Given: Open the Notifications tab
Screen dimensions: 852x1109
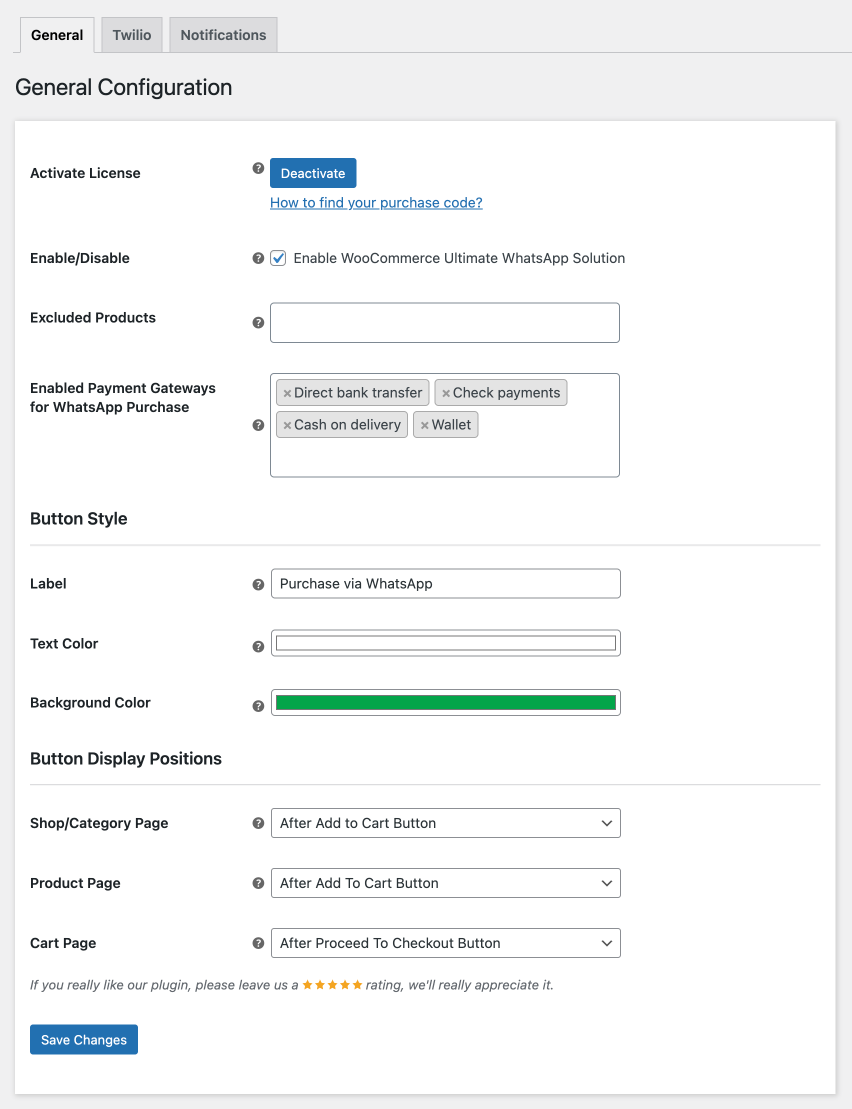Looking at the screenshot, I should point(223,35).
